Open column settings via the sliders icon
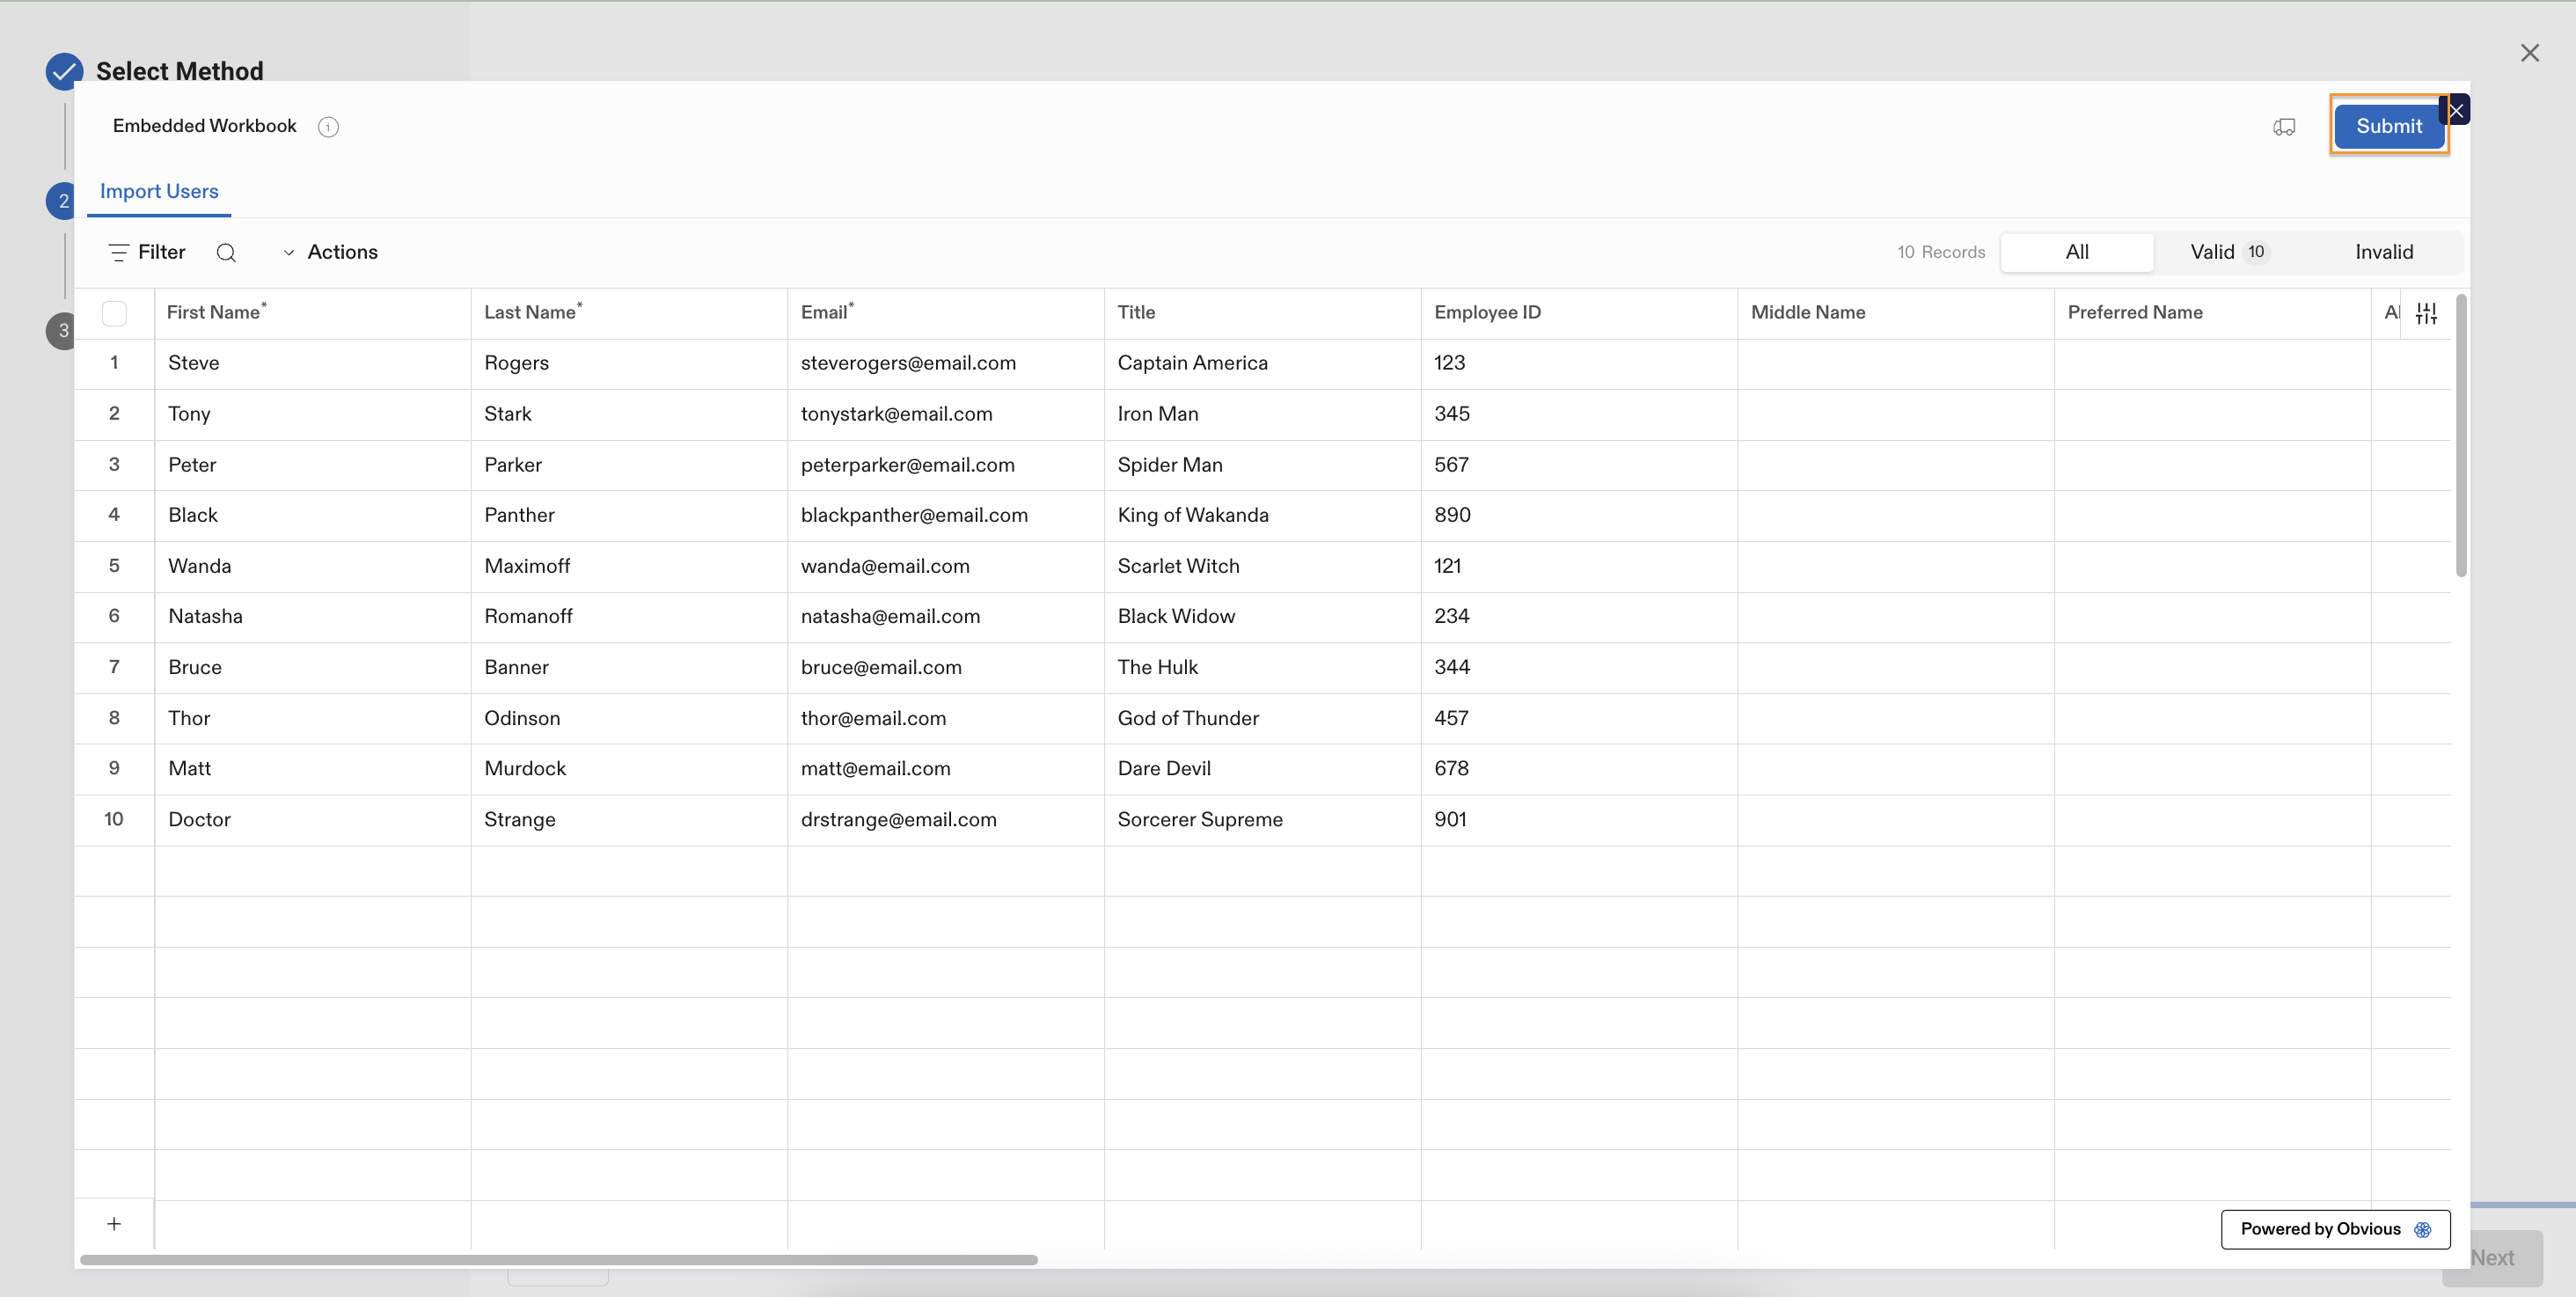Viewport: 2576px width, 1297px height. 2427,312
